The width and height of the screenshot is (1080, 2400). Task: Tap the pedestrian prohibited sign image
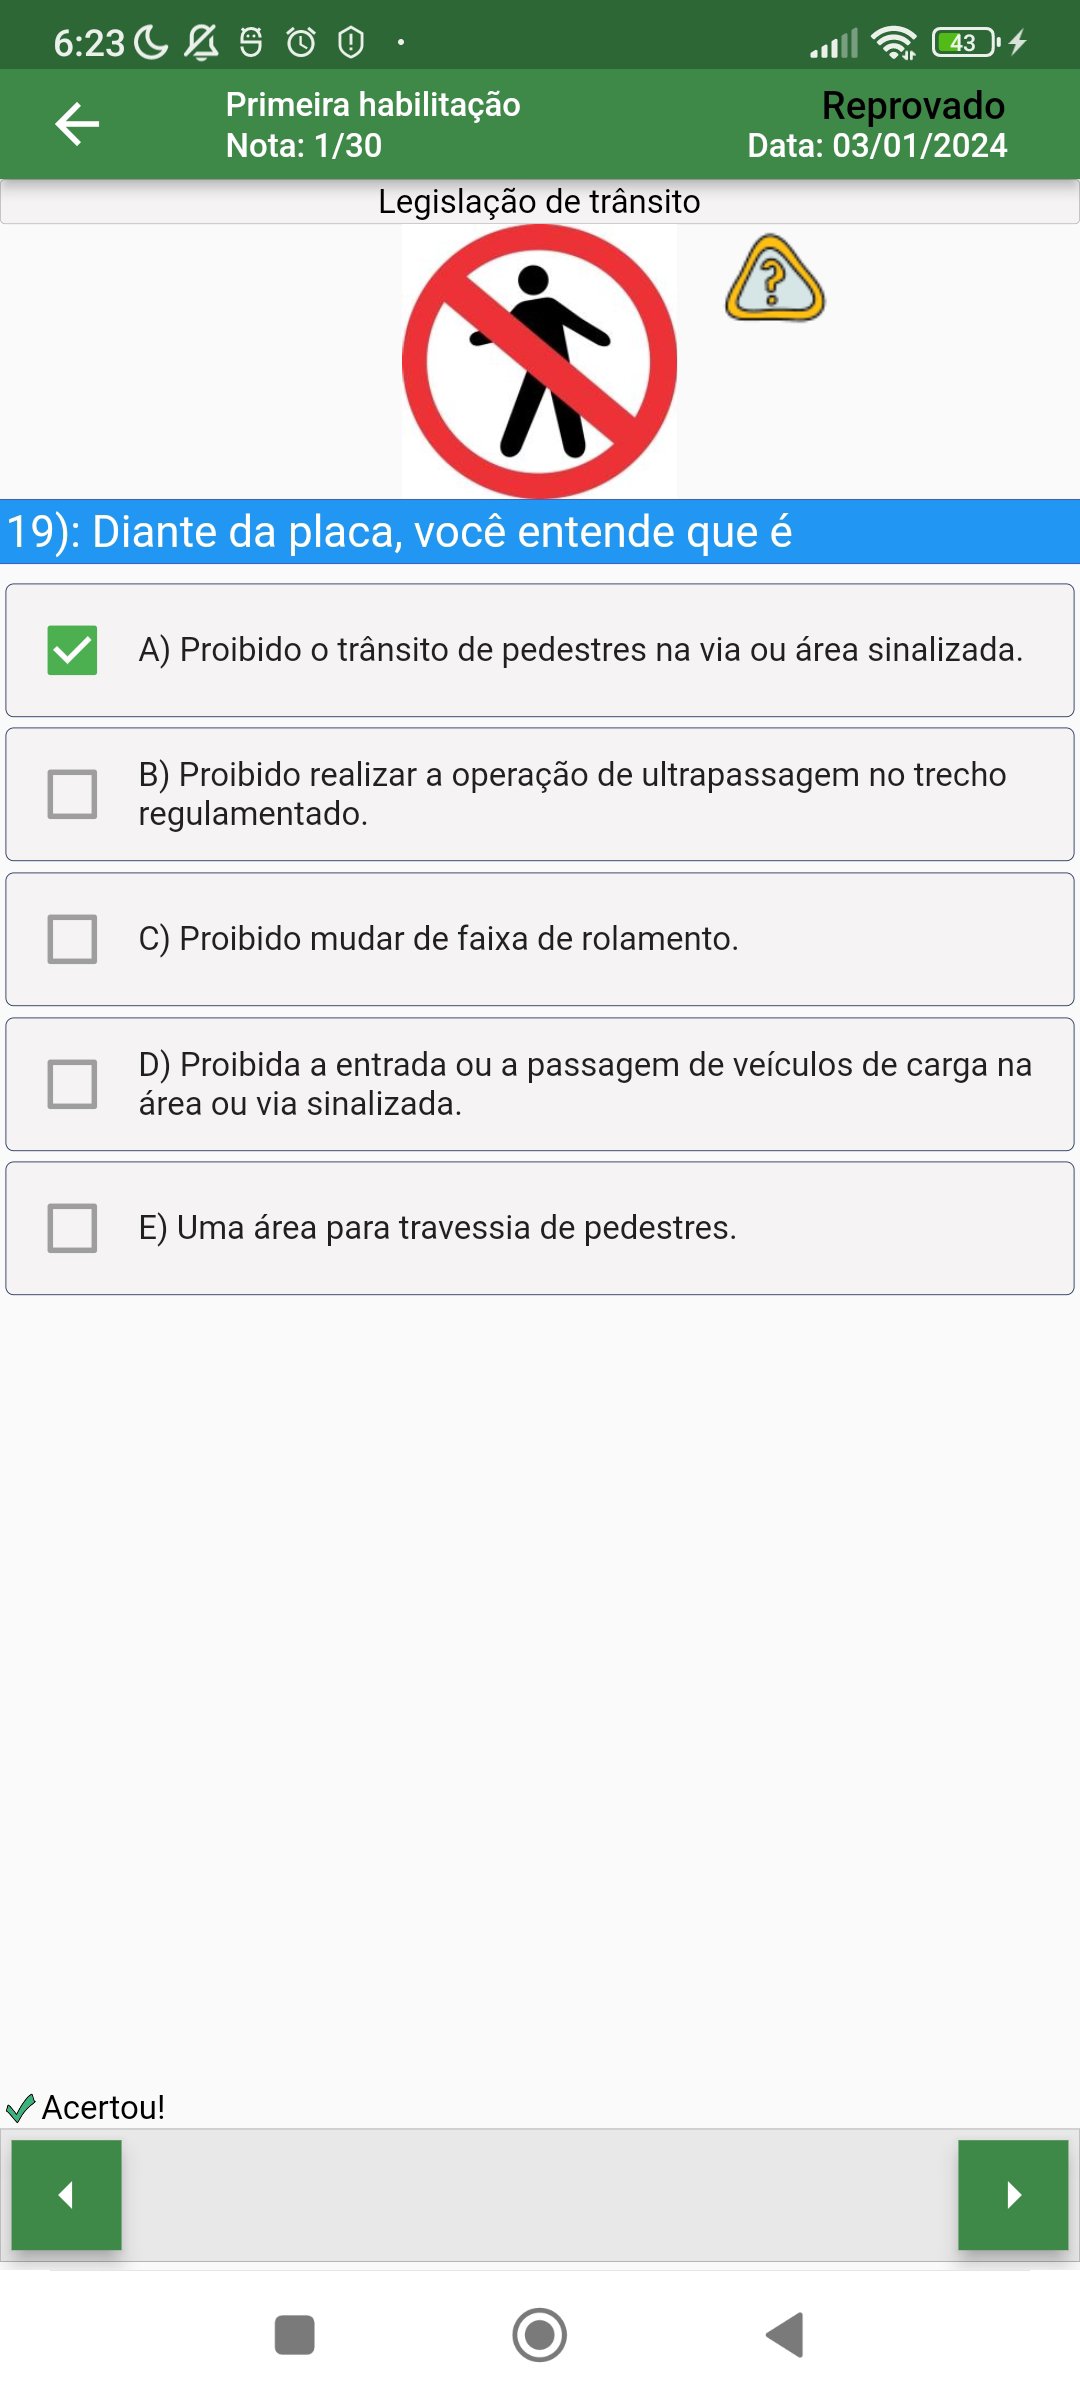[x=540, y=361]
